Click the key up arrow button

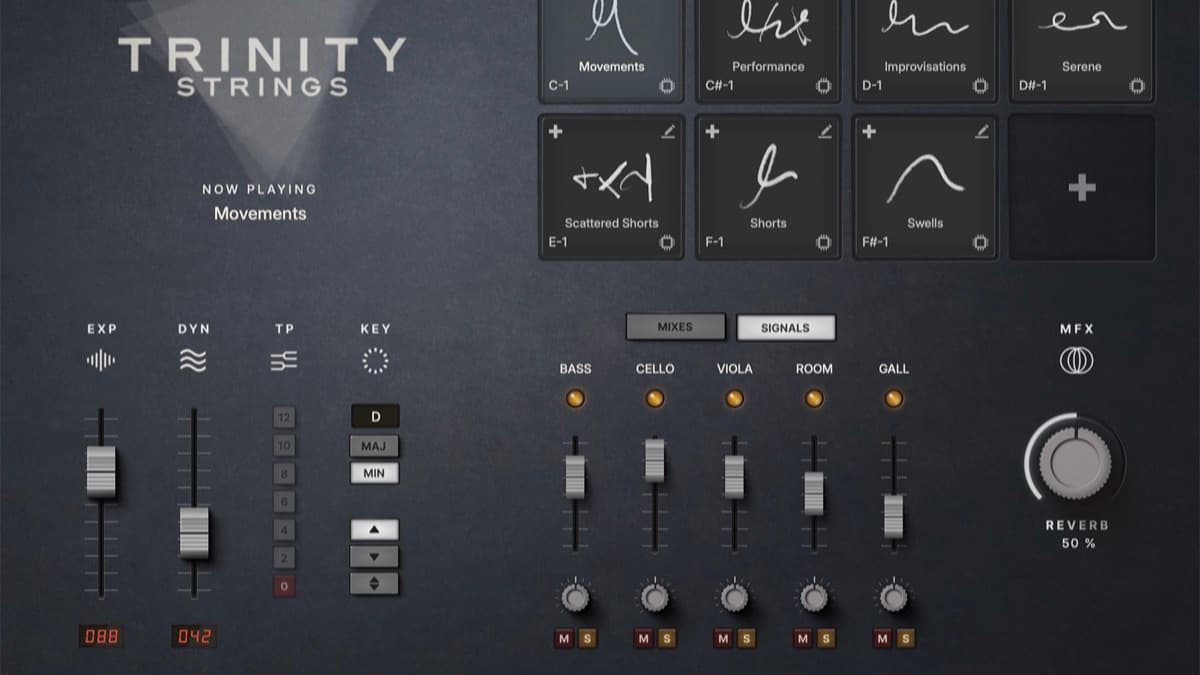tap(374, 530)
